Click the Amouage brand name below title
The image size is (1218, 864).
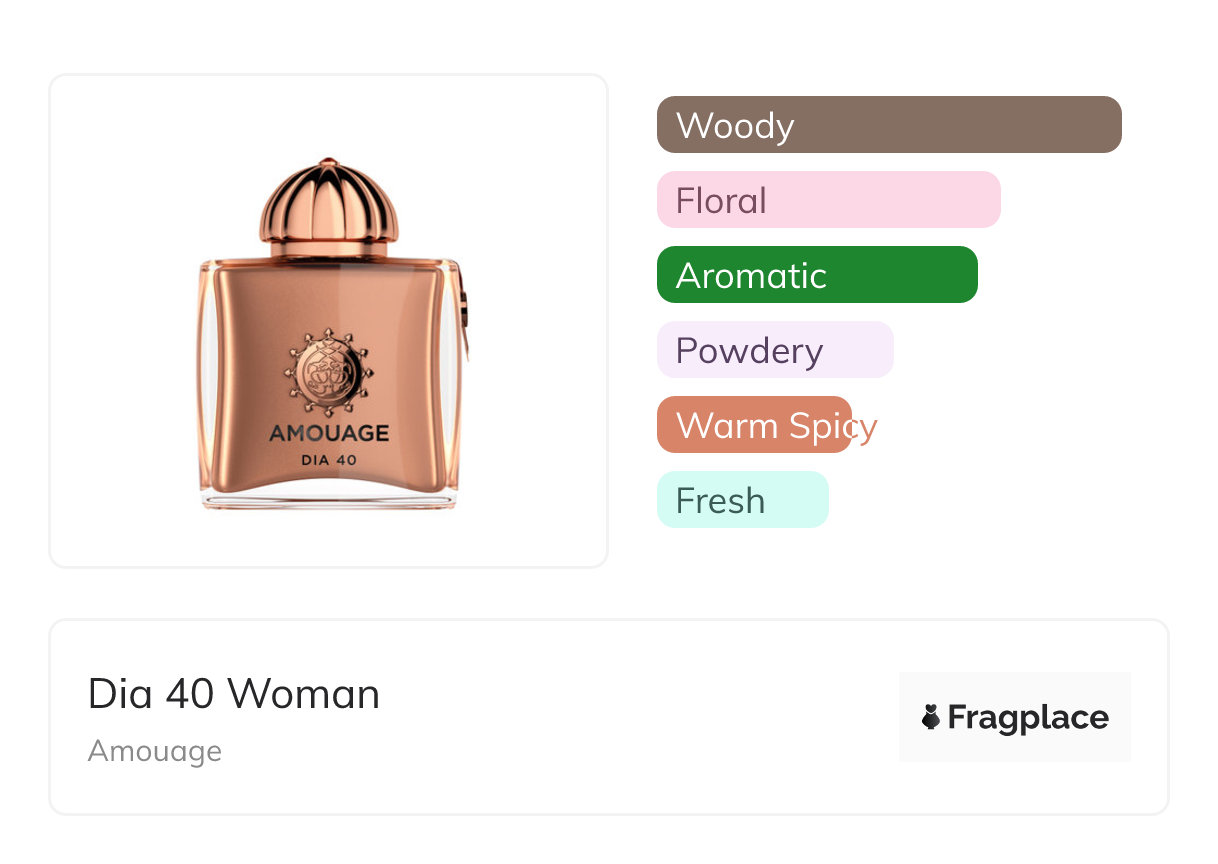[155, 751]
